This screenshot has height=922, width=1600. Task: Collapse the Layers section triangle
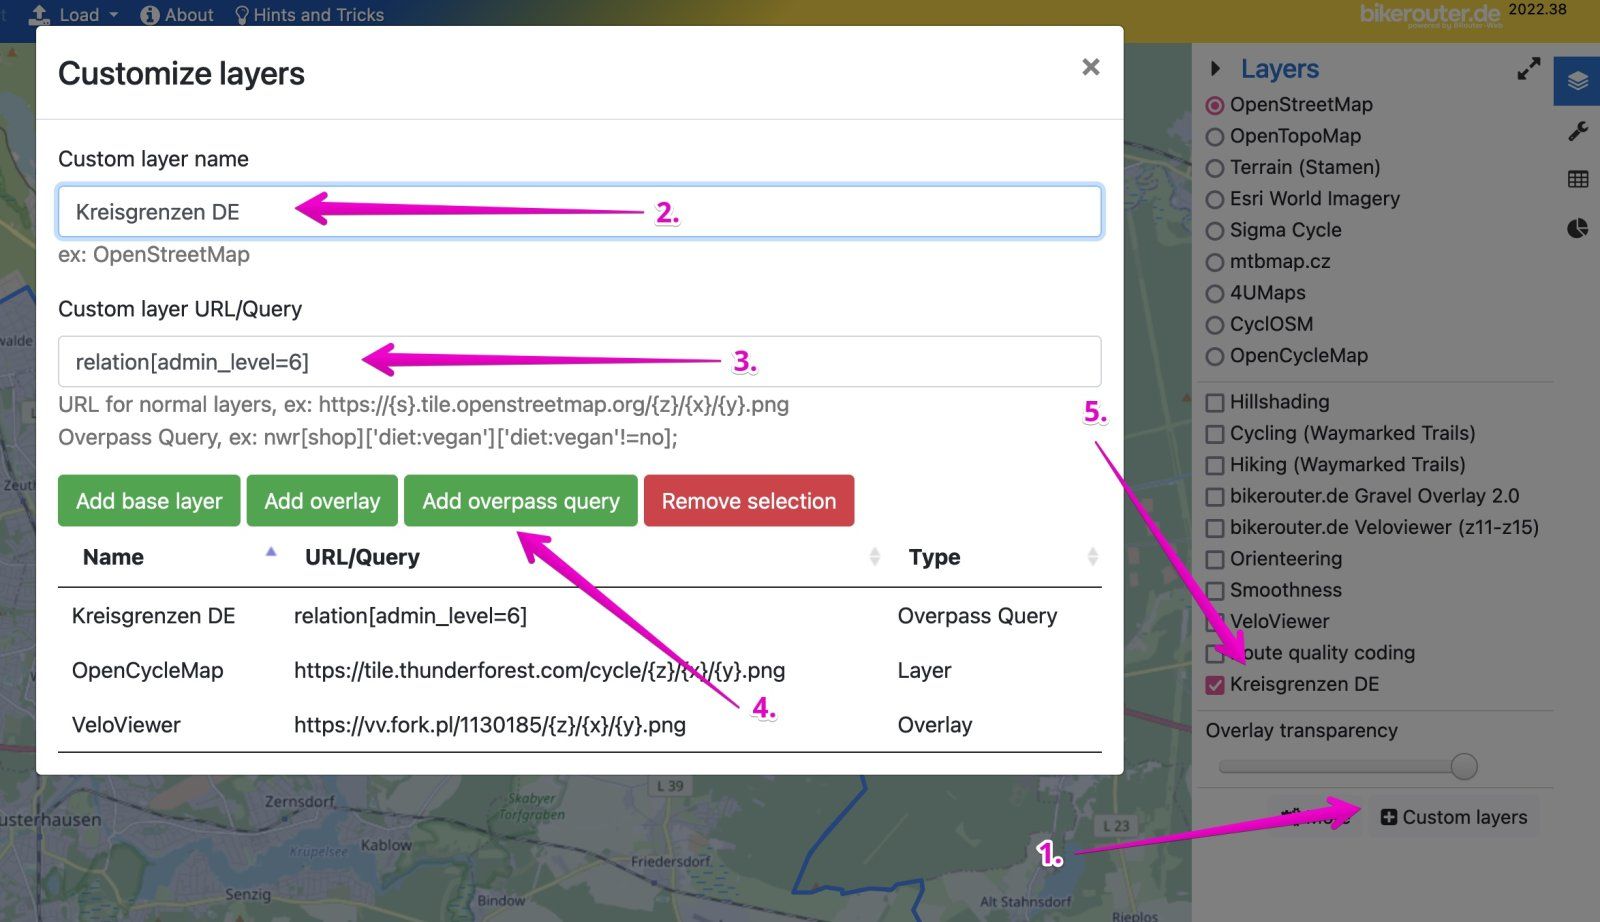1215,69
